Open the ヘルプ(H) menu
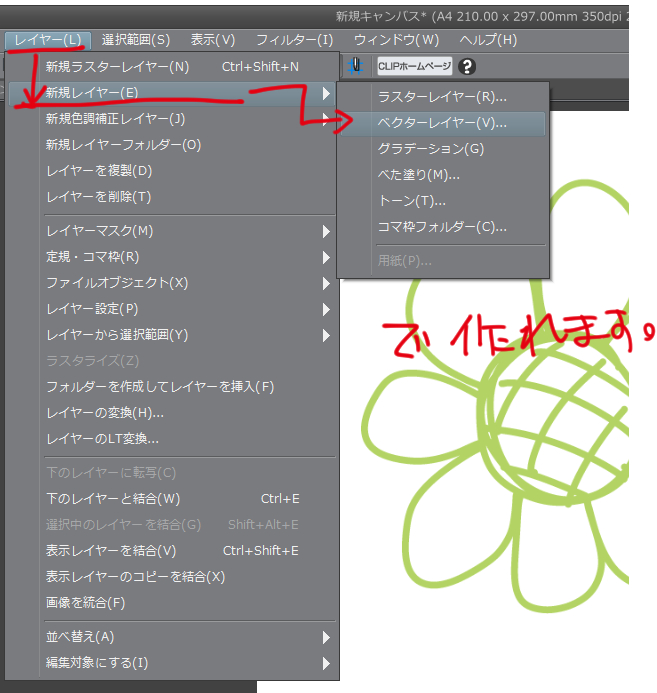The image size is (657, 693). pos(488,40)
